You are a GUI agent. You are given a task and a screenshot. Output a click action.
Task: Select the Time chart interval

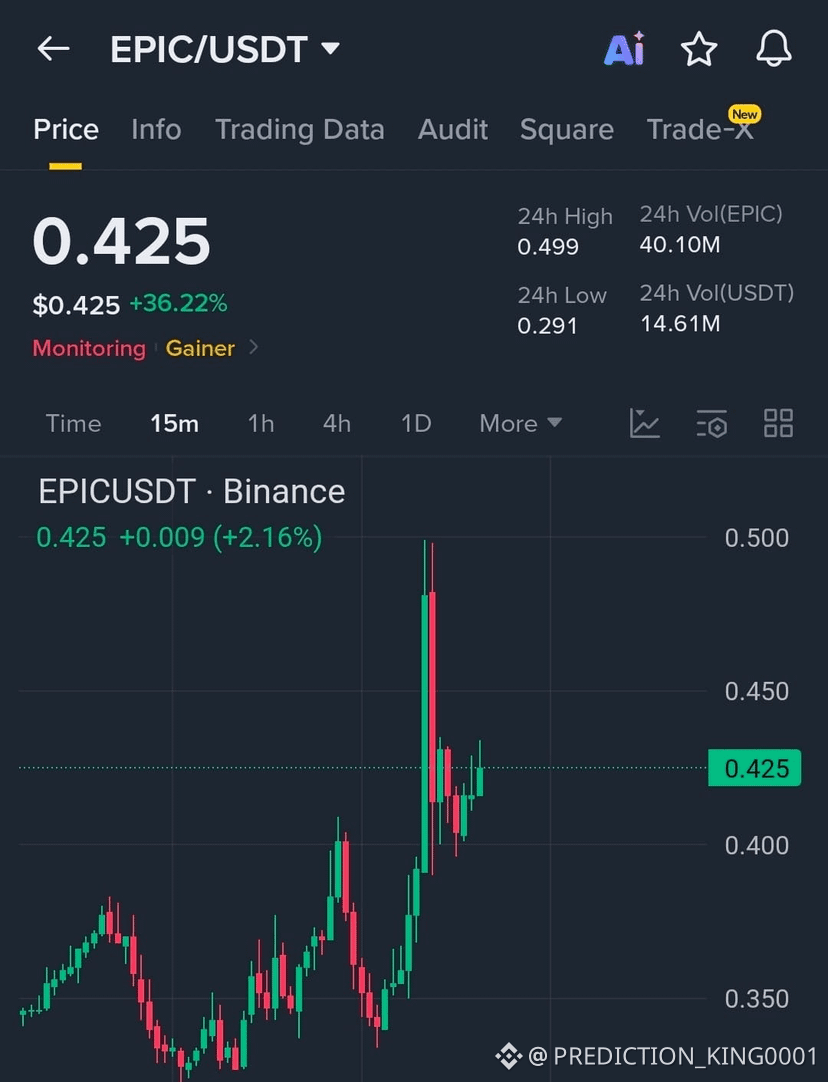73,423
